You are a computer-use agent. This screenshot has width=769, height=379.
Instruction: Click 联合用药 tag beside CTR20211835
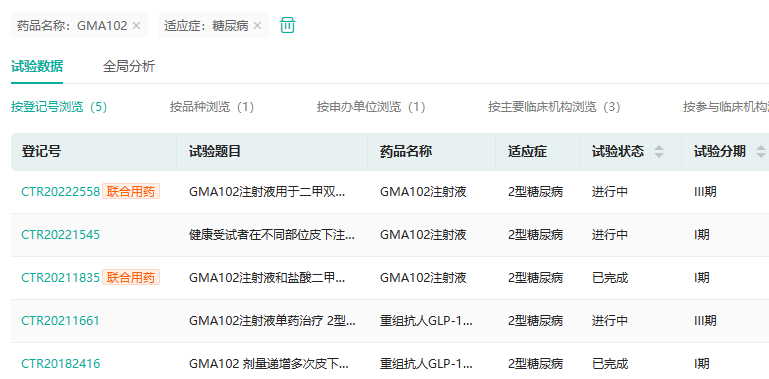[131, 278]
